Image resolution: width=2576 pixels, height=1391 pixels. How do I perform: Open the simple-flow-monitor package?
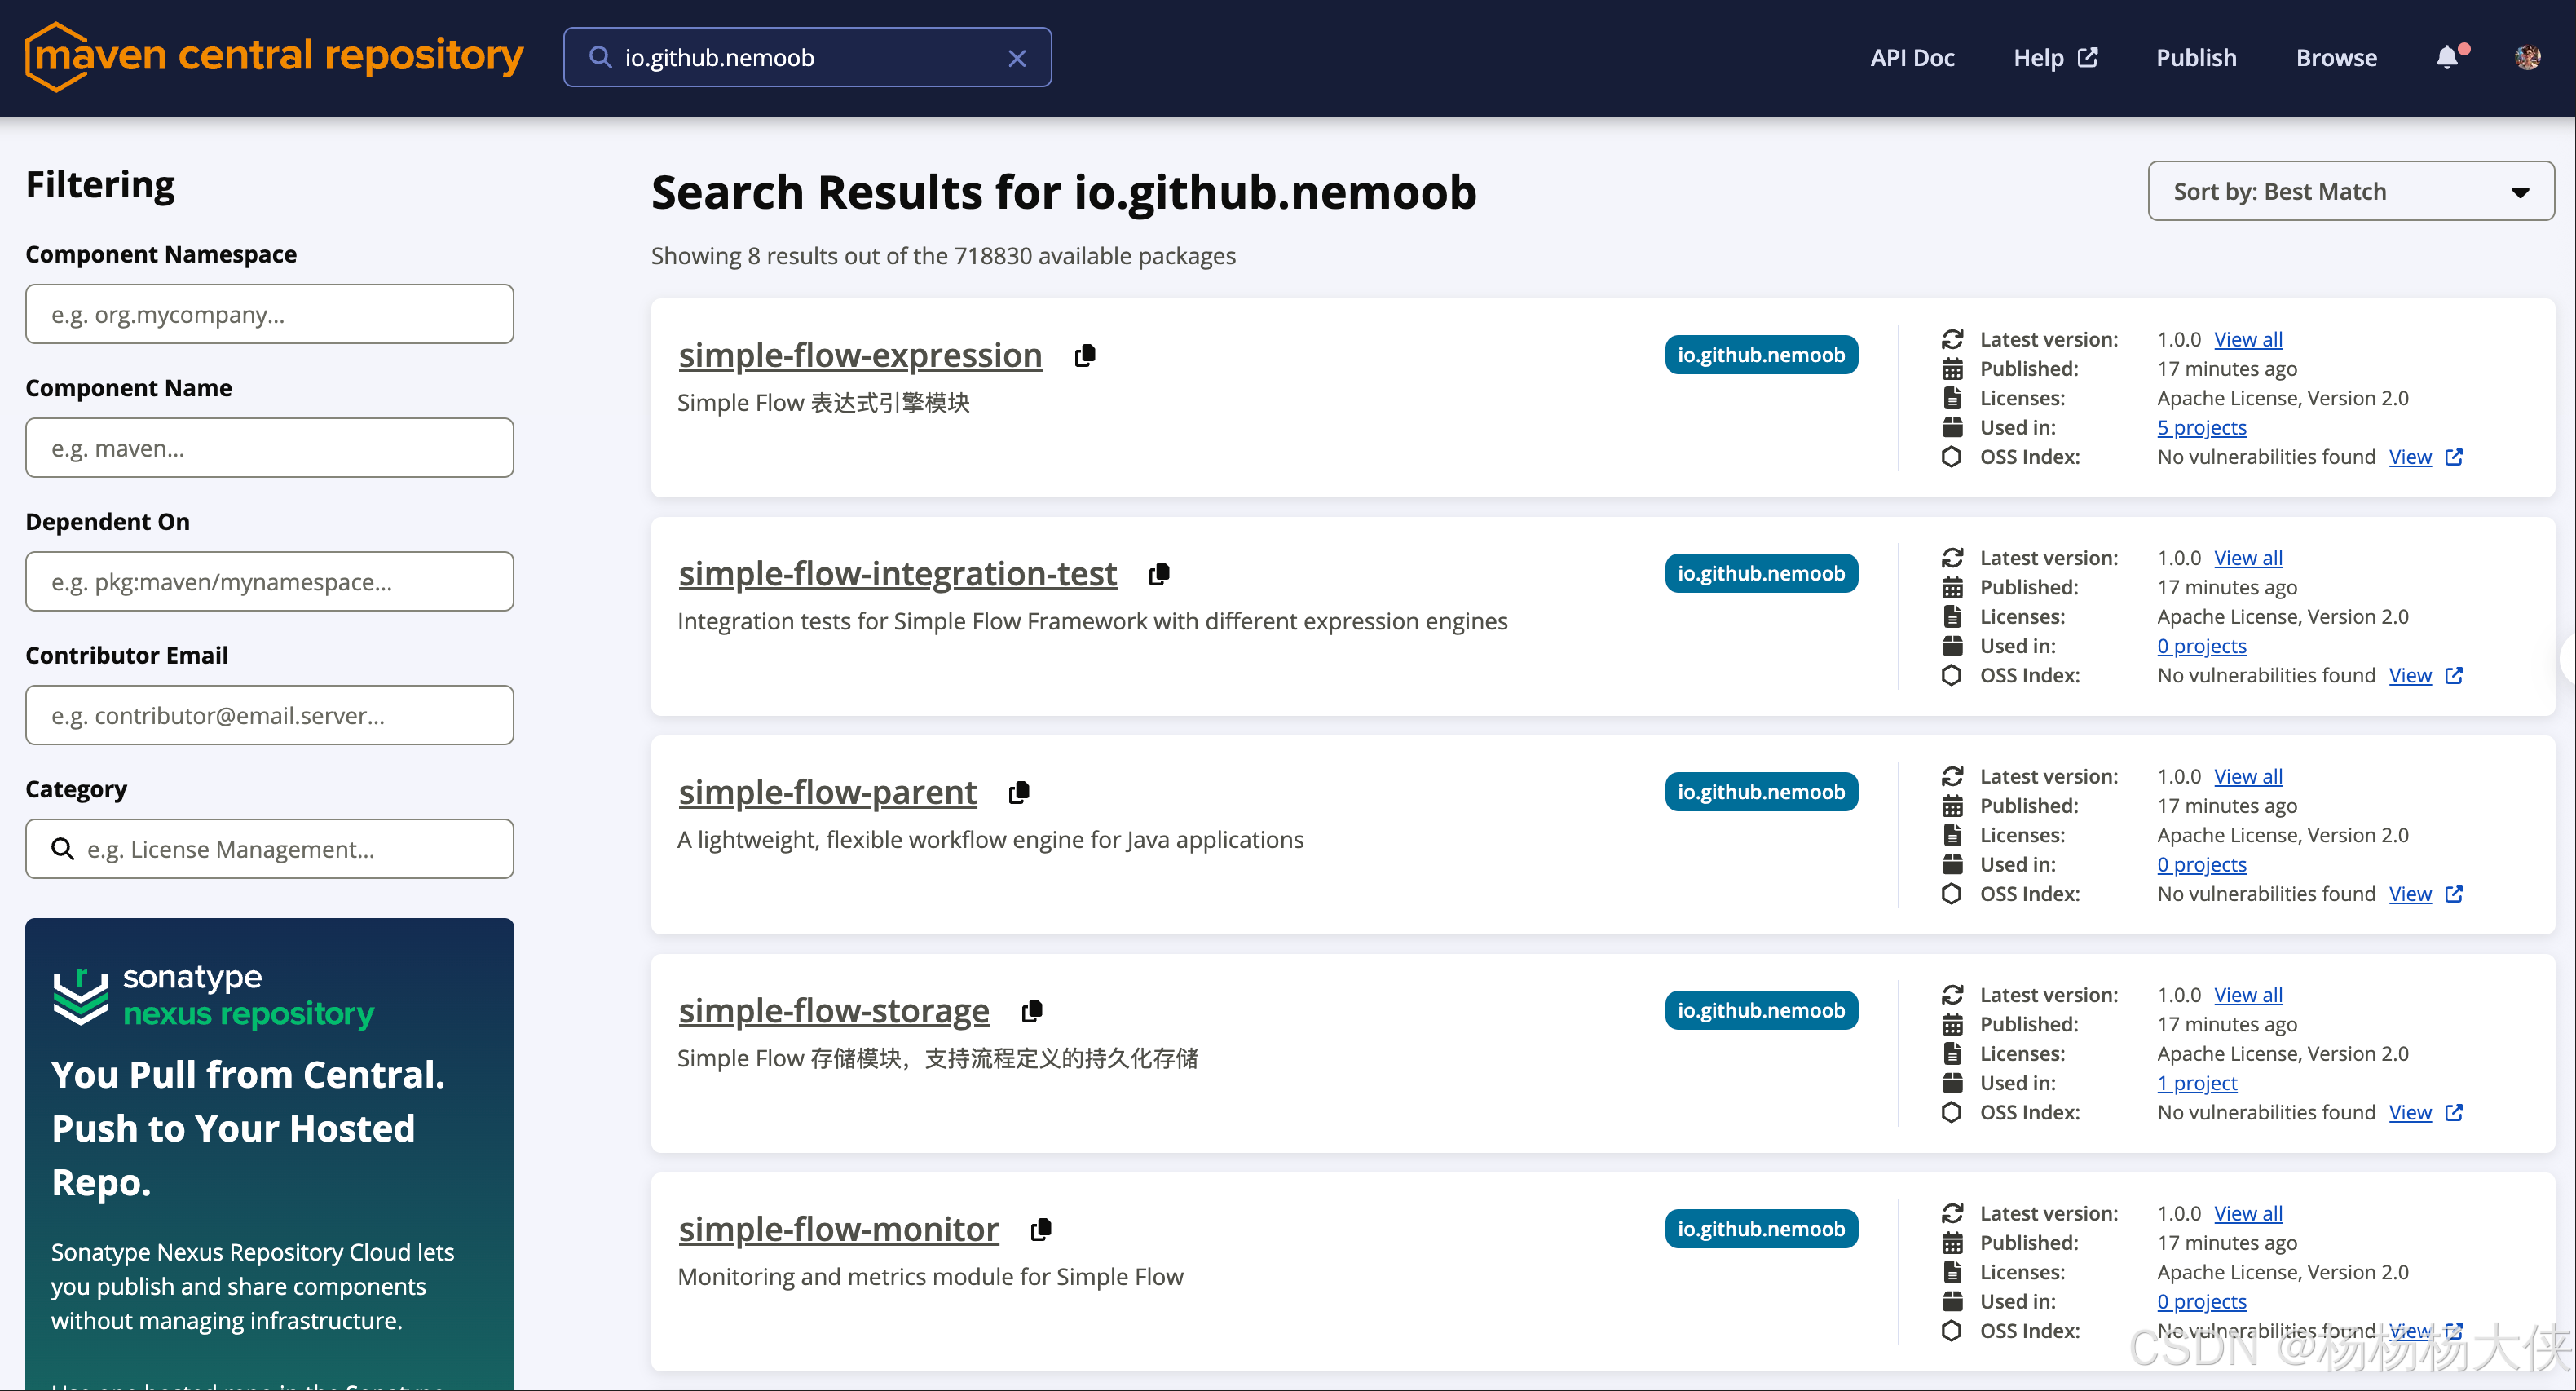pos(838,1229)
